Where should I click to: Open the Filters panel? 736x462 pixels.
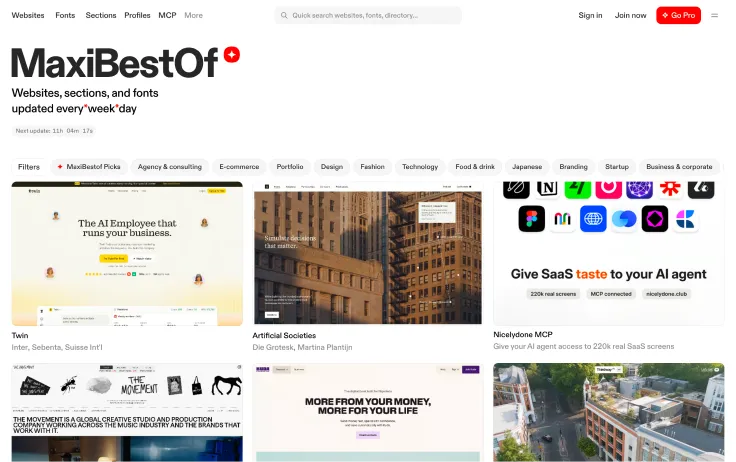click(x=29, y=167)
